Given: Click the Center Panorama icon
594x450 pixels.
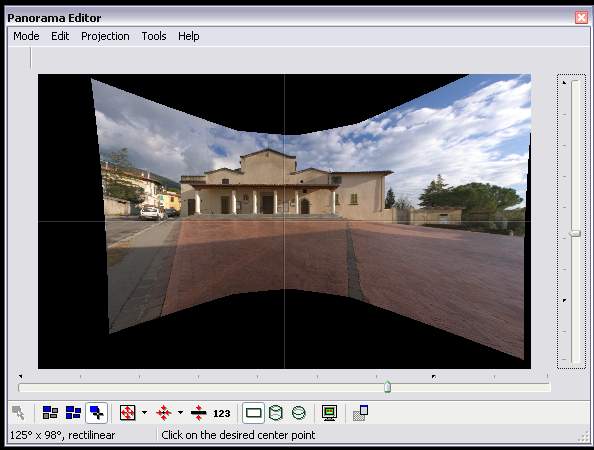Looking at the screenshot, I should 163,412.
